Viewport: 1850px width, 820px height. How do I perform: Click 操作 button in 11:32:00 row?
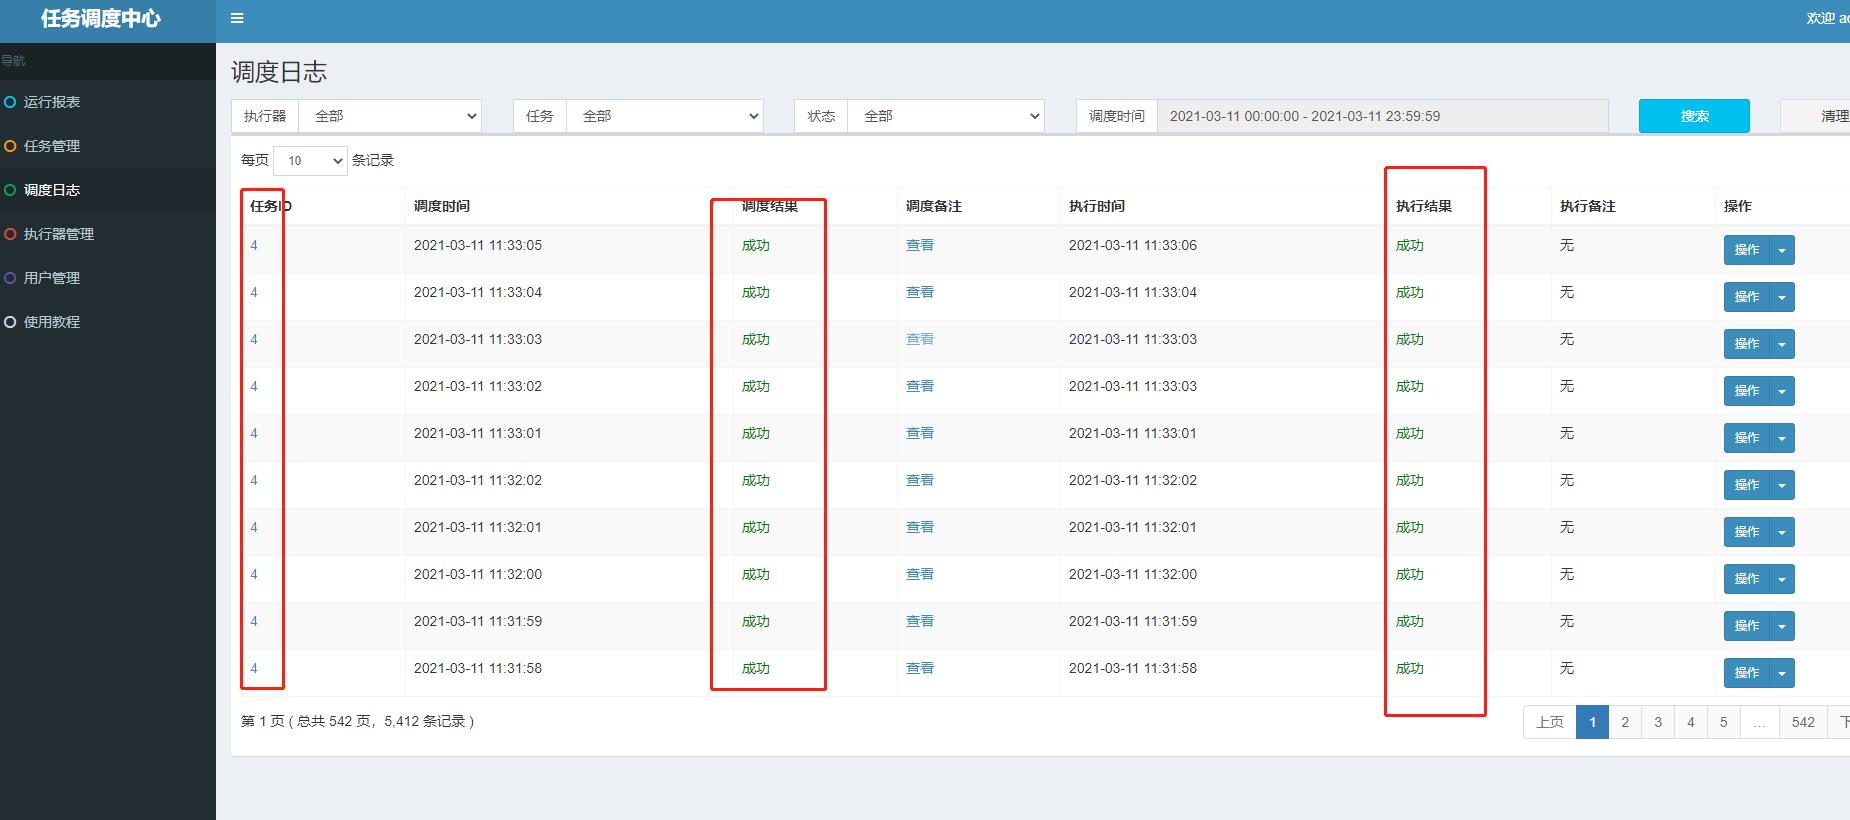click(1746, 579)
